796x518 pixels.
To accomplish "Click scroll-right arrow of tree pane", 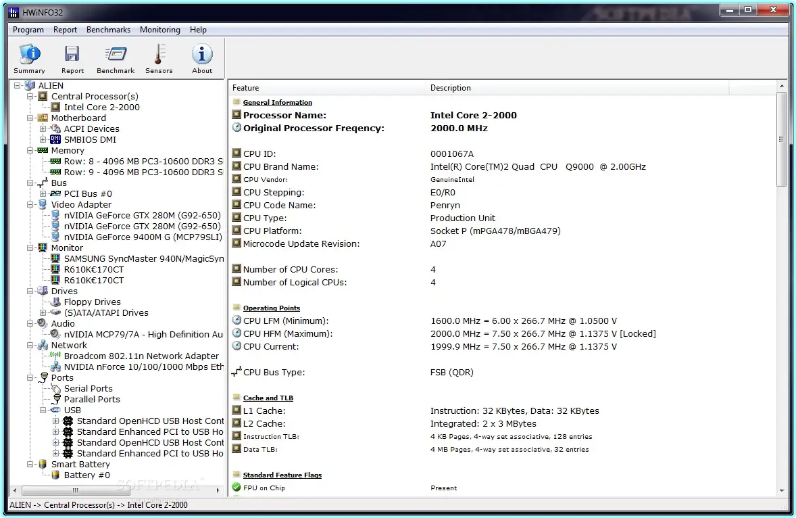I will point(218,490).
